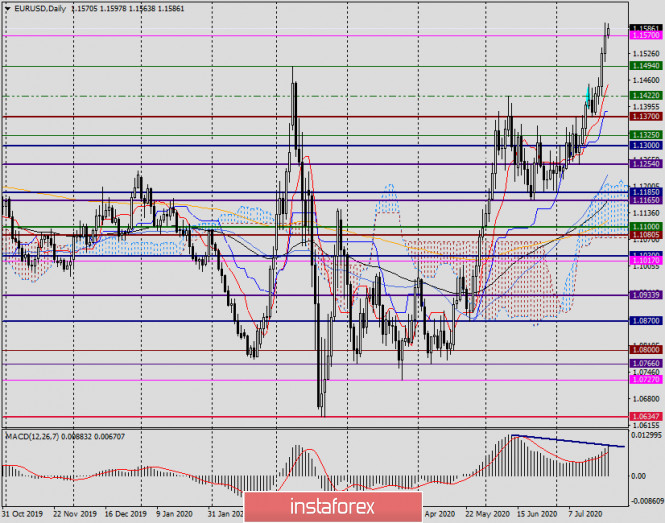Click the blue 1.08700 level label
Image resolution: width=665 pixels, height=523 pixels.
[x=643, y=321]
